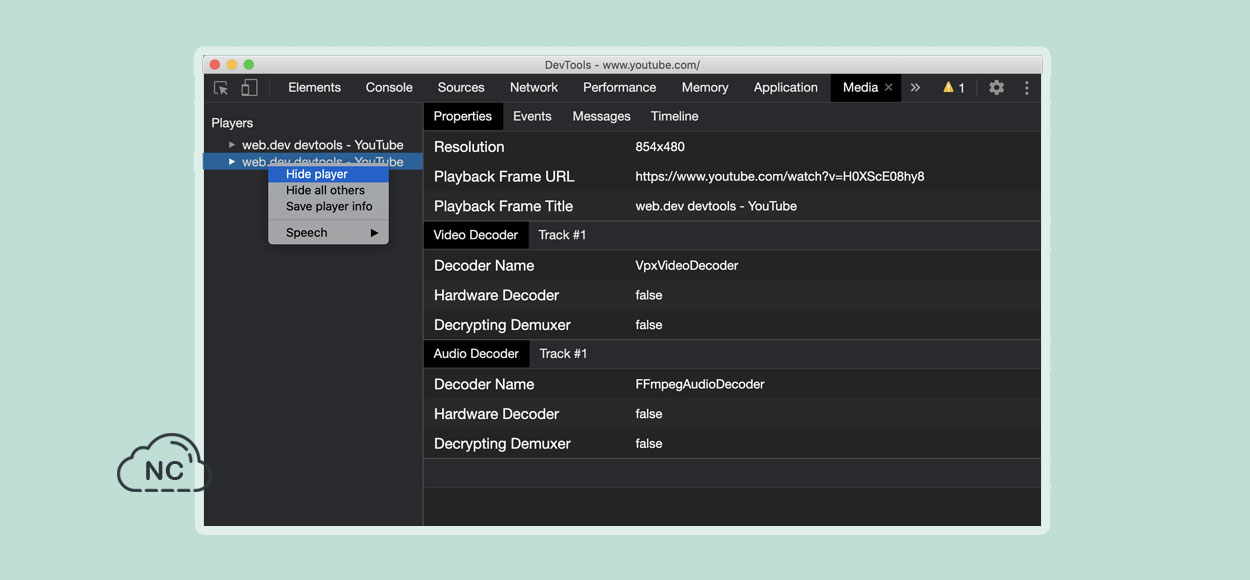
Task: Open the more tabs chevron
Action: 915,88
